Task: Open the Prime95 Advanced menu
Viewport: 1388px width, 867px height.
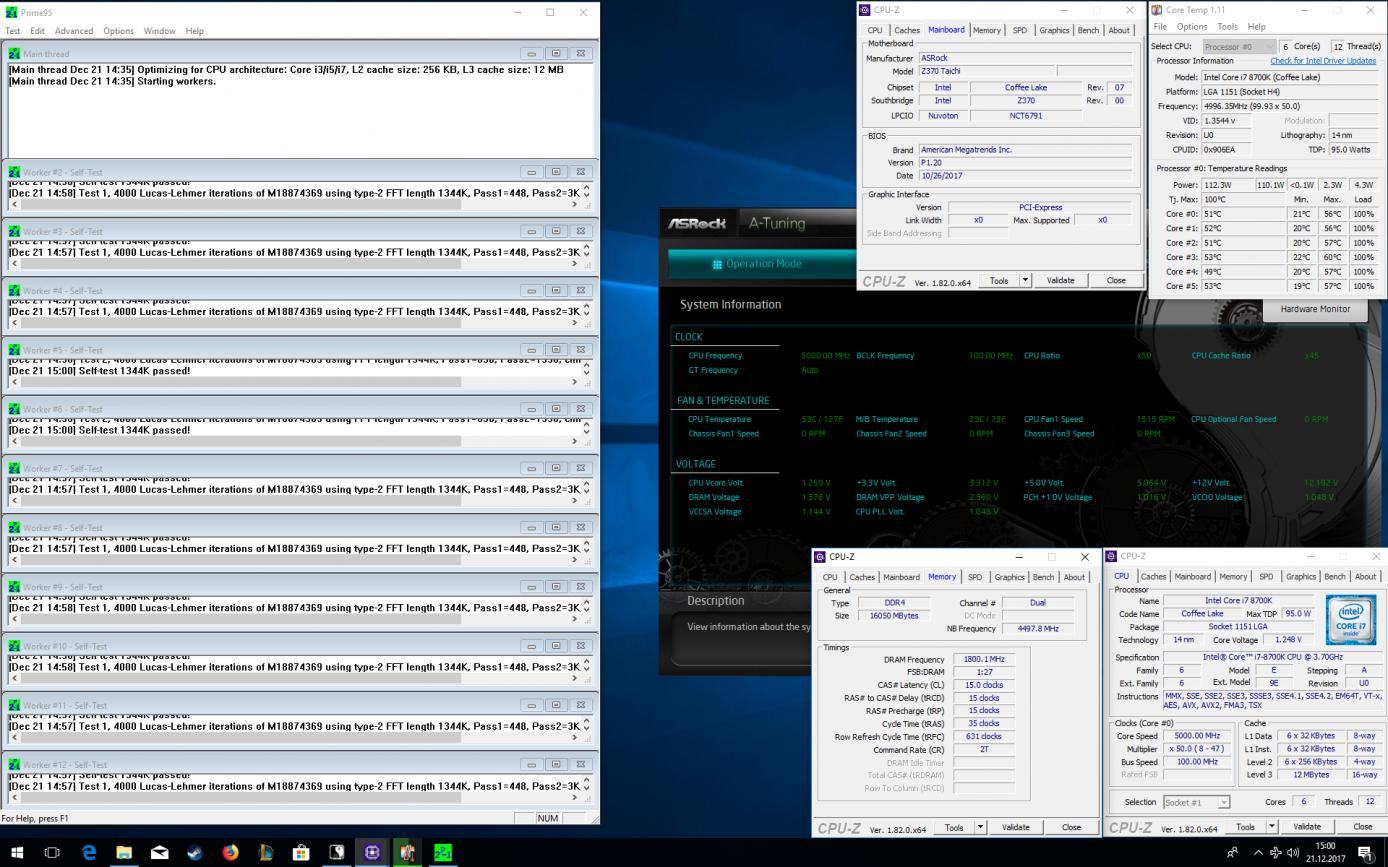Action: coord(74,31)
